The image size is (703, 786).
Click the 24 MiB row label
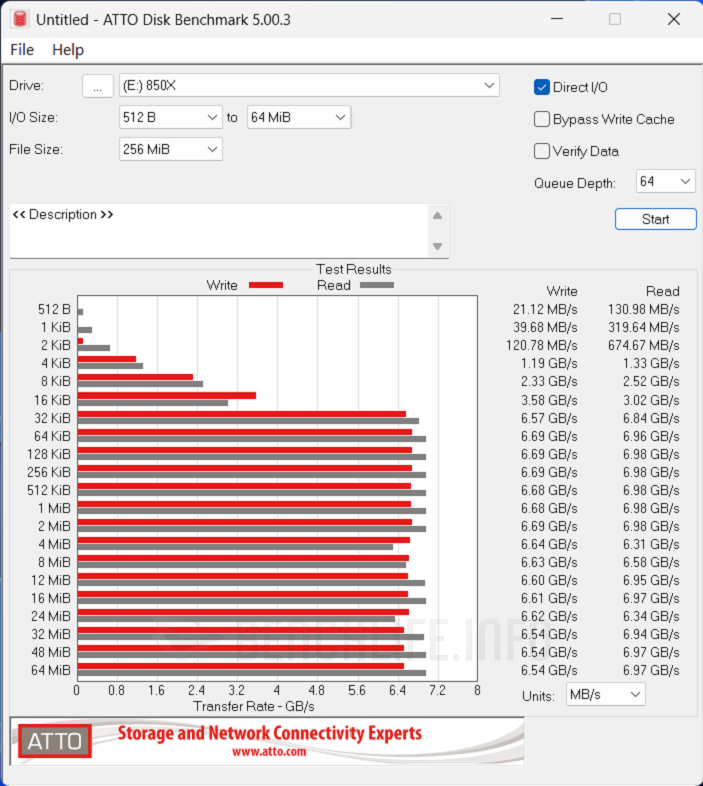click(x=51, y=616)
